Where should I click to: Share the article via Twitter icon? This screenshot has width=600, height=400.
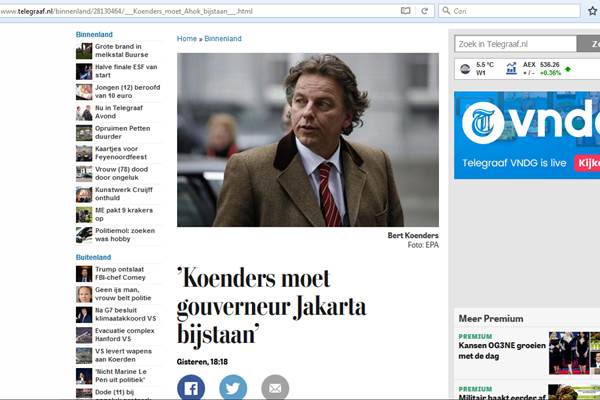coord(233,388)
